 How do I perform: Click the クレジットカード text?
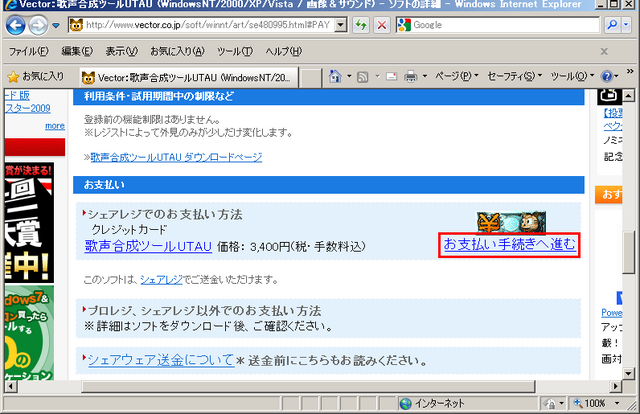129,230
